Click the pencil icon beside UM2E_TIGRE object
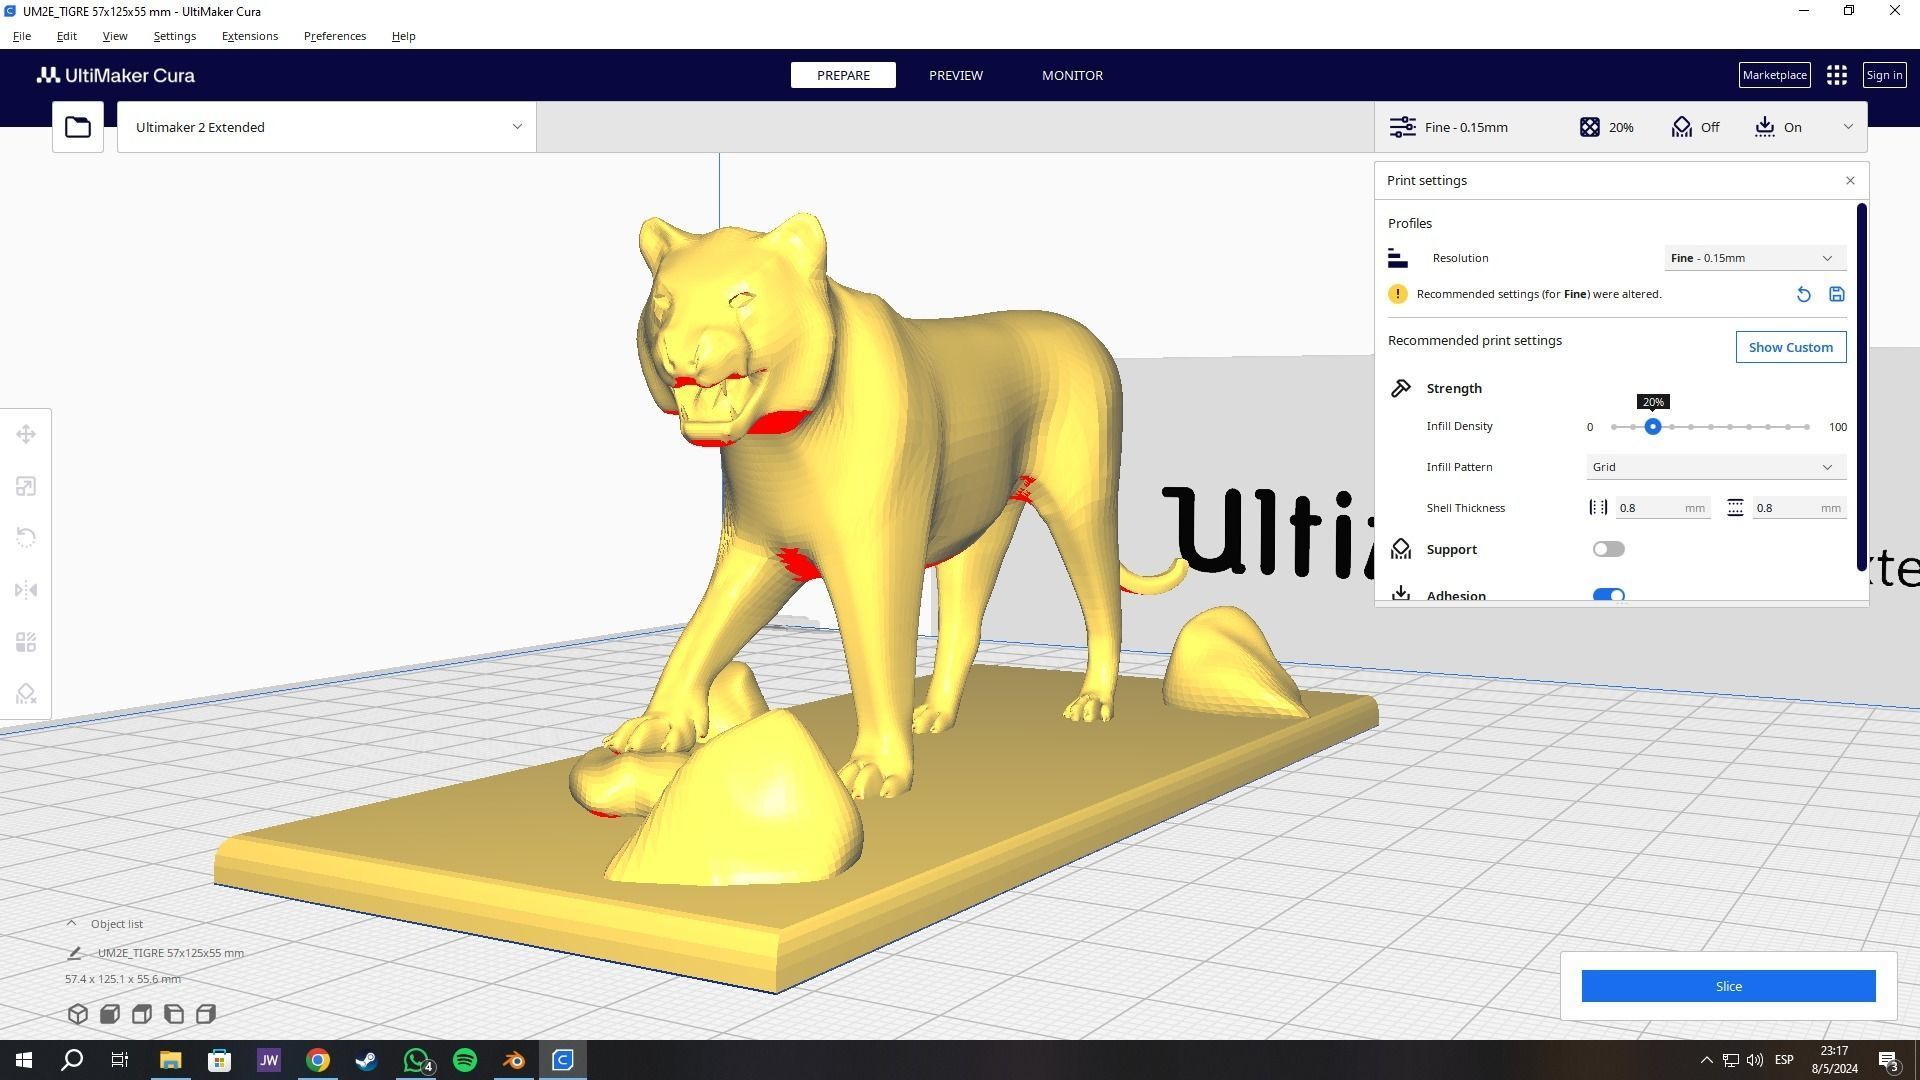 [x=74, y=953]
